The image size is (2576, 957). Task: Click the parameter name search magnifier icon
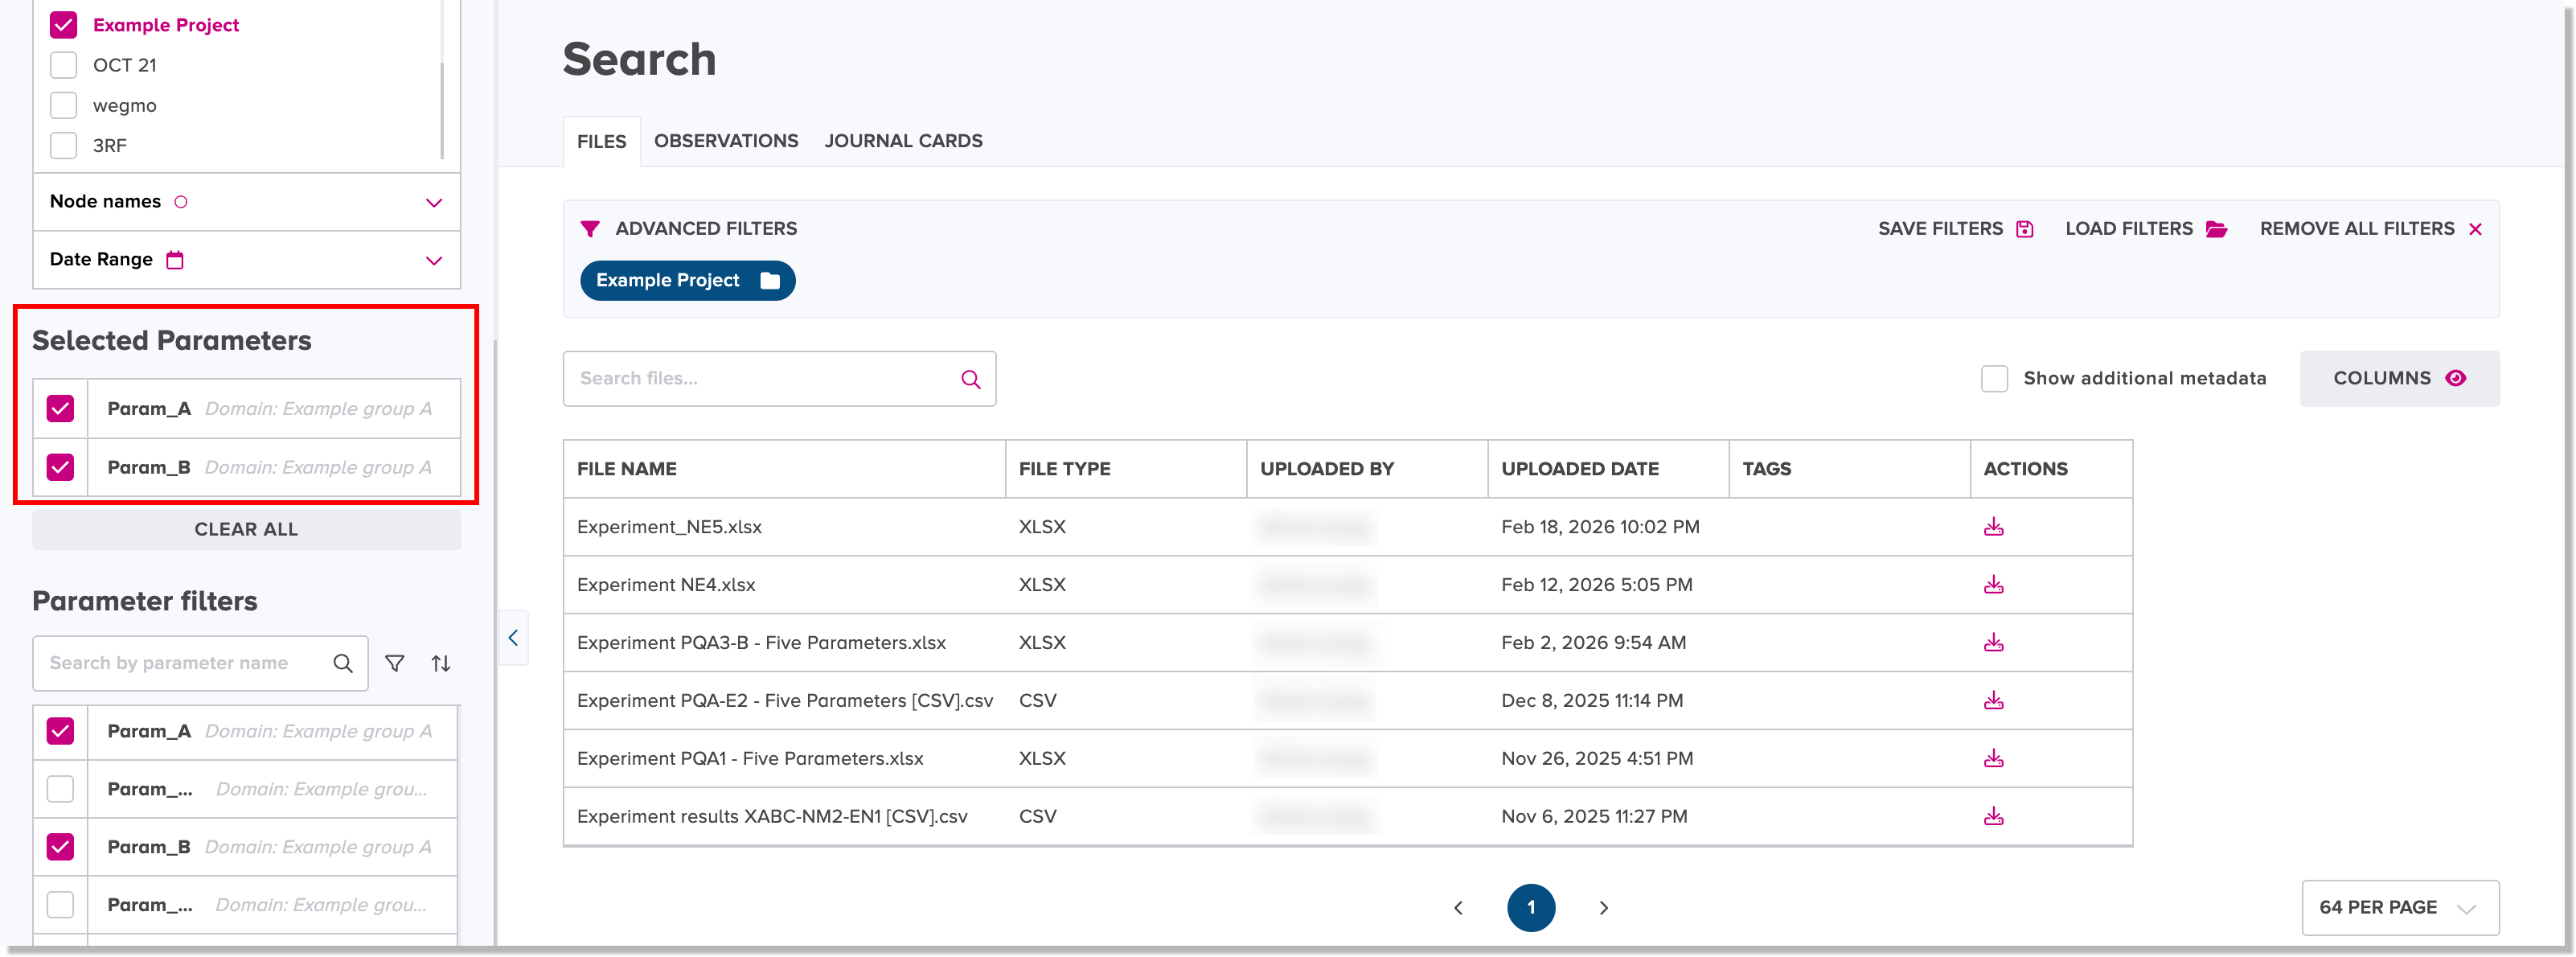pos(342,663)
